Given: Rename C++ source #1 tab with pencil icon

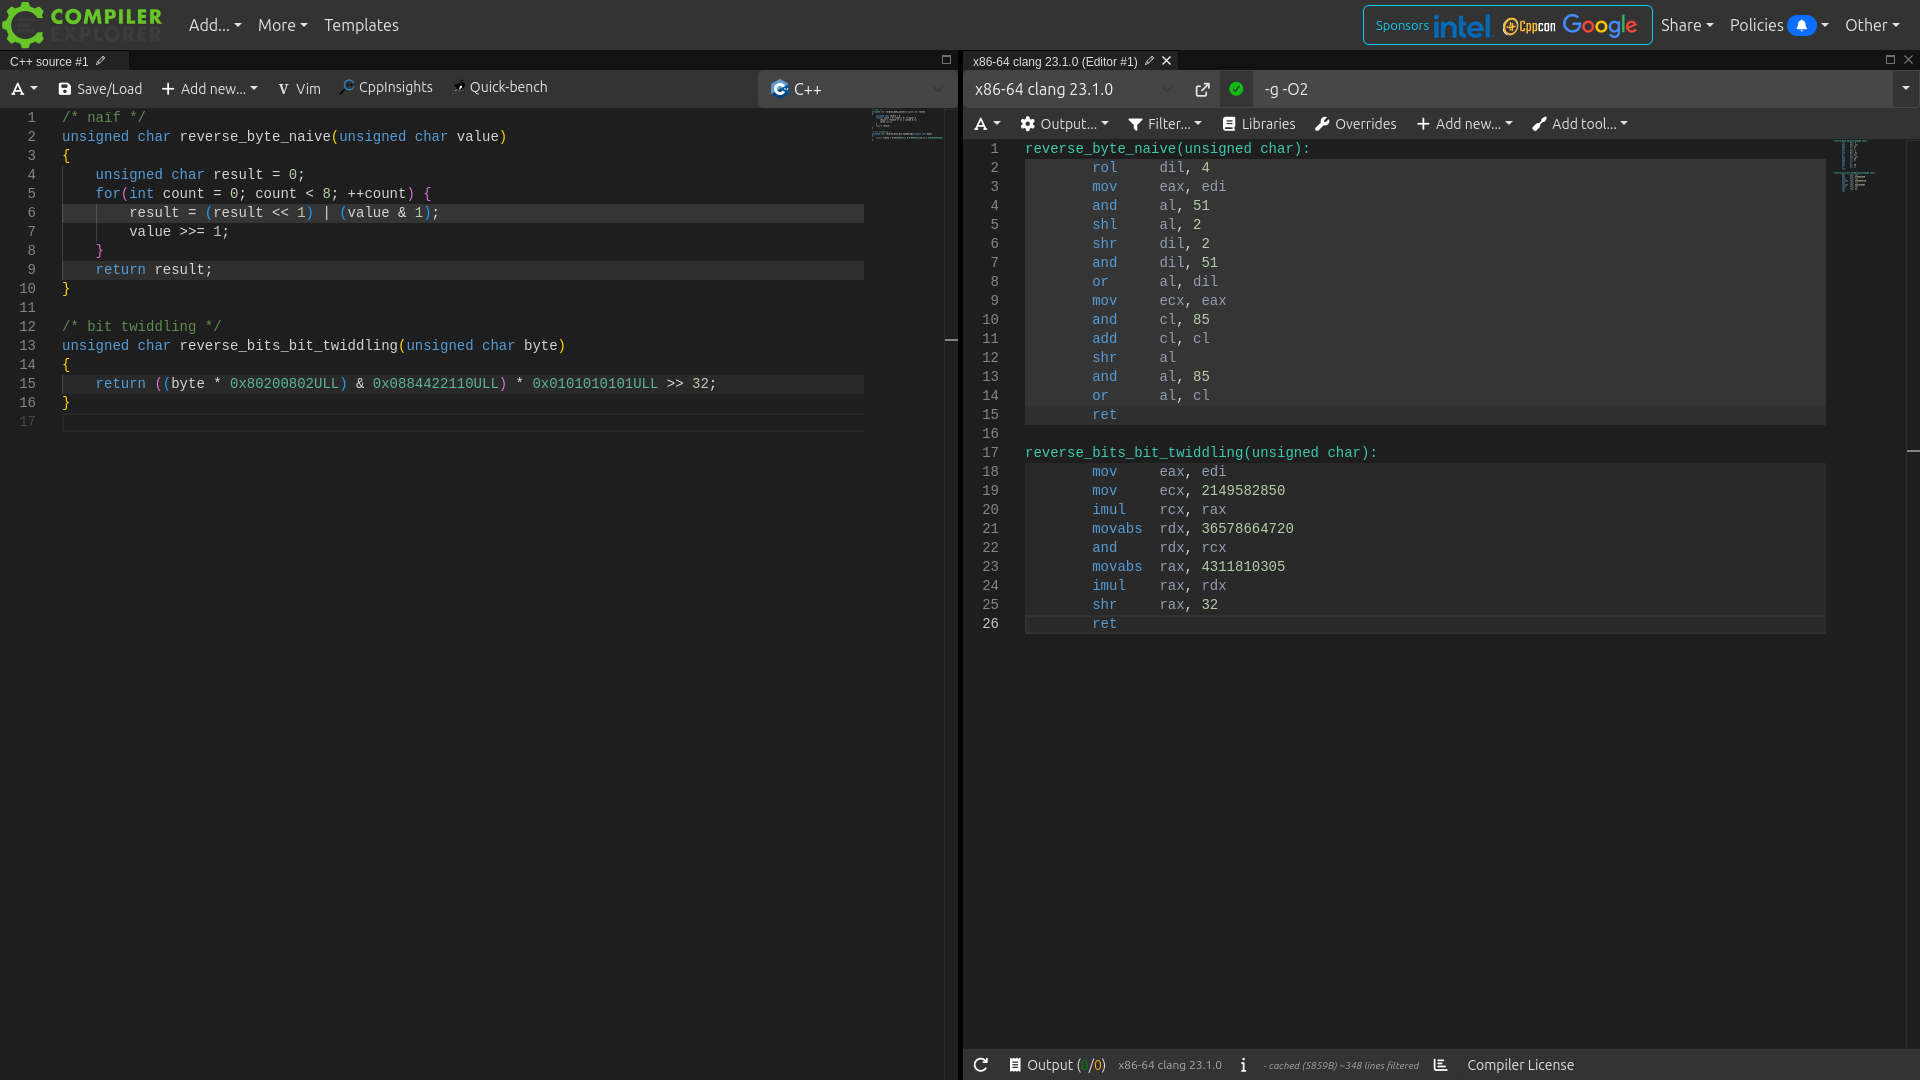Looking at the screenshot, I should tap(100, 61).
